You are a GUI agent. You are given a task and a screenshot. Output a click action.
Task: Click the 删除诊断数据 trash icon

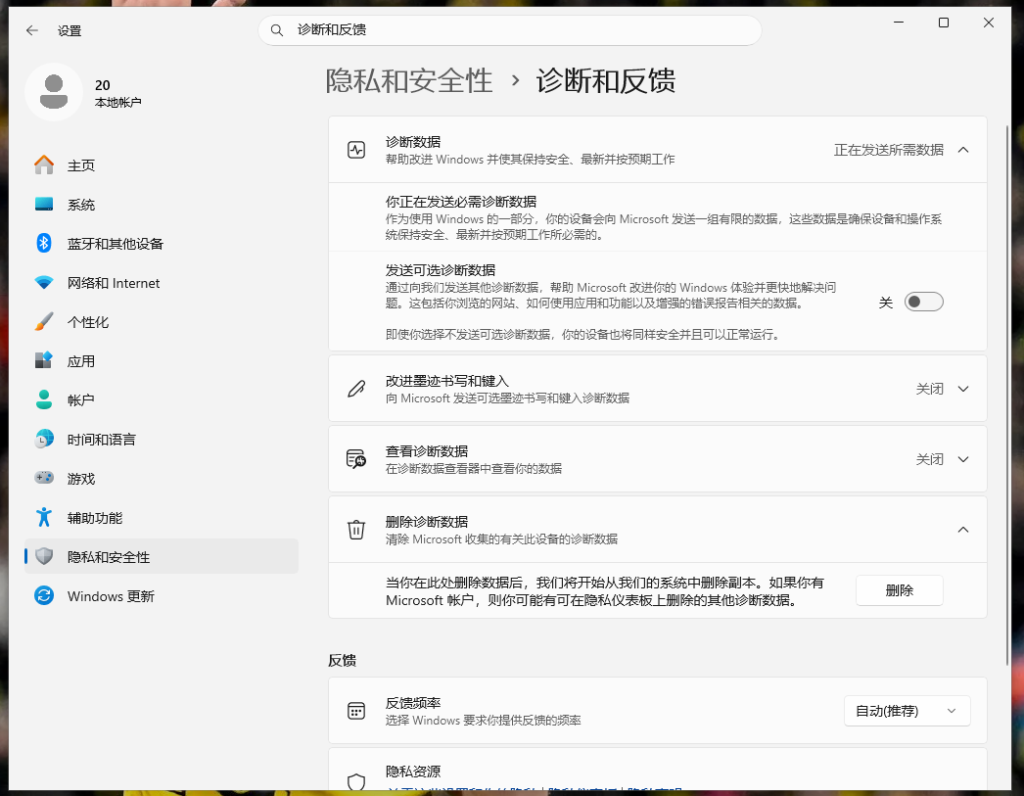pyautogui.click(x=356, y=530)
